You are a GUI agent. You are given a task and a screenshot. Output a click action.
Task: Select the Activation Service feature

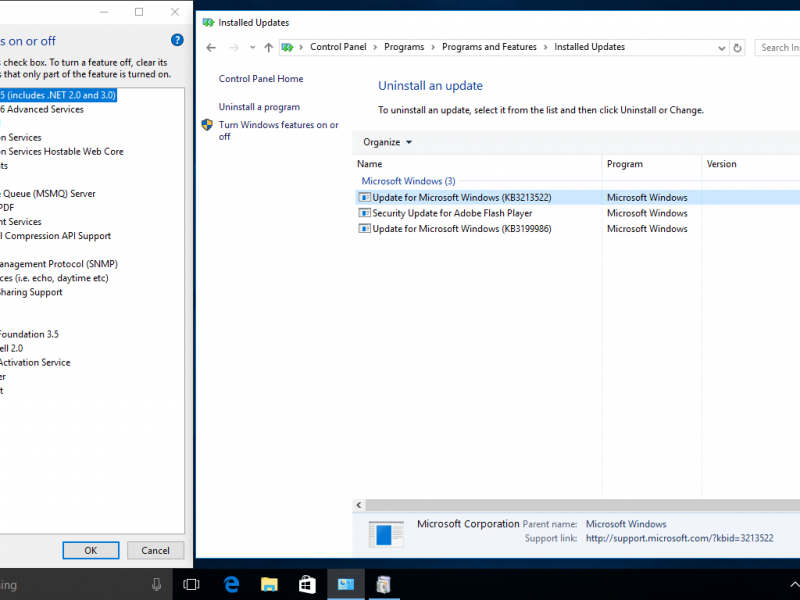click(x=35, y=362)
